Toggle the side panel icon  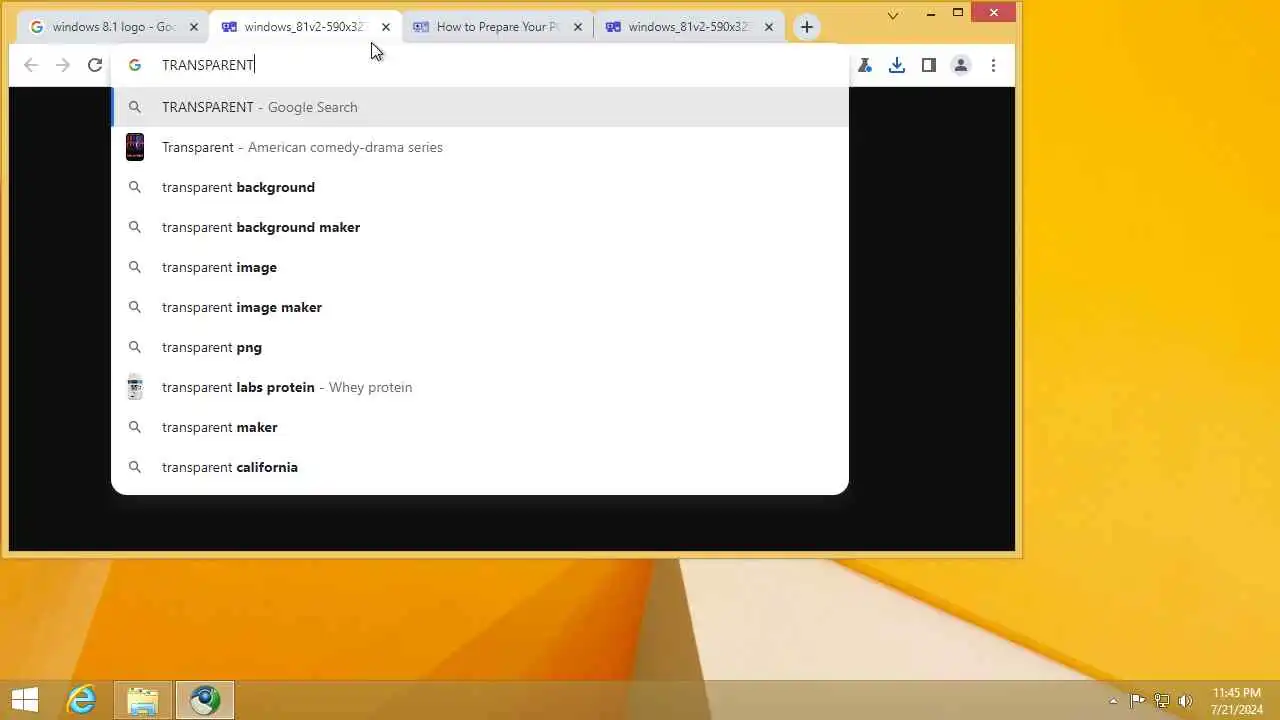(x=929, y=65)
